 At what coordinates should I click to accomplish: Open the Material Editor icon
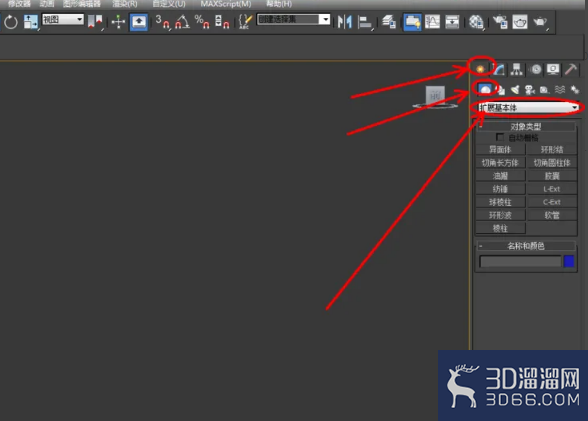[x=476, y=22]
